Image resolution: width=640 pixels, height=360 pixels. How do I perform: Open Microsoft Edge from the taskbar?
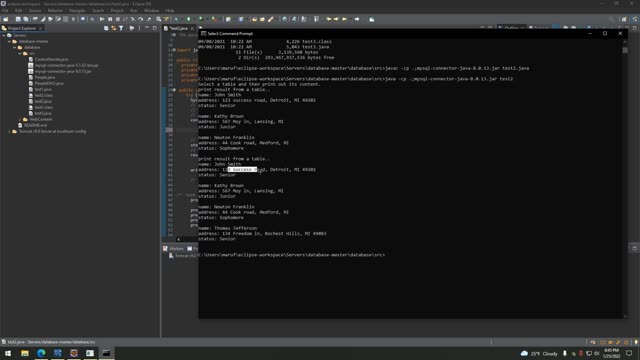pyautogui.click(x=41, y=353)
